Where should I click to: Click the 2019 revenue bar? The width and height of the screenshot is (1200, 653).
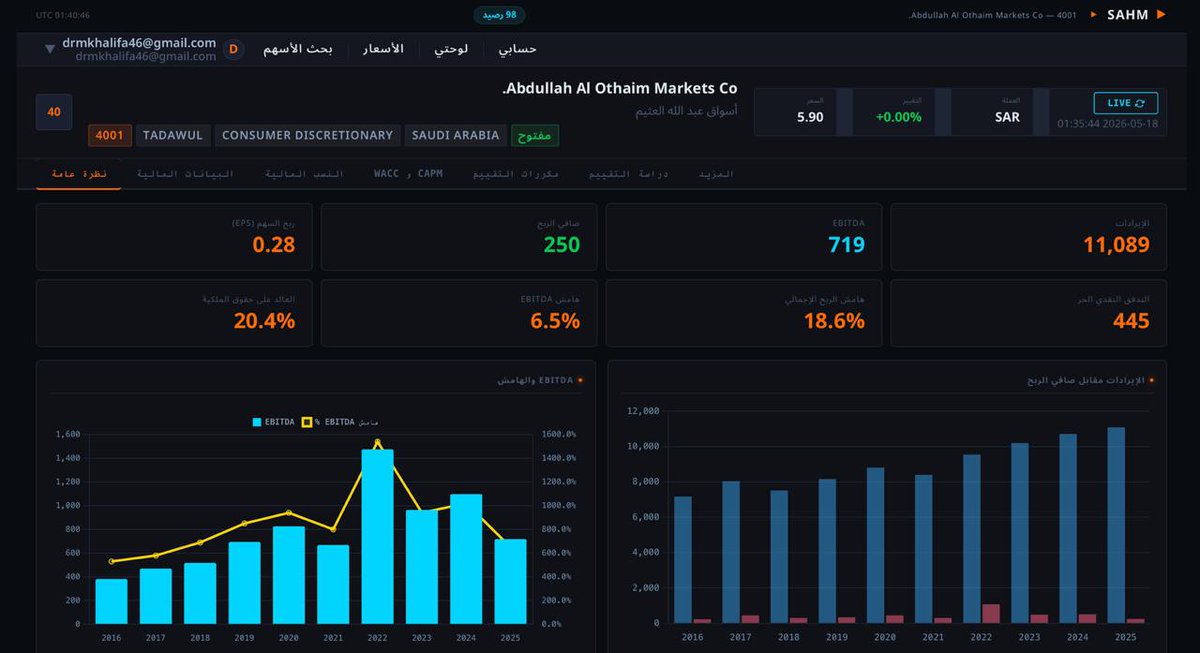point(827,551)
